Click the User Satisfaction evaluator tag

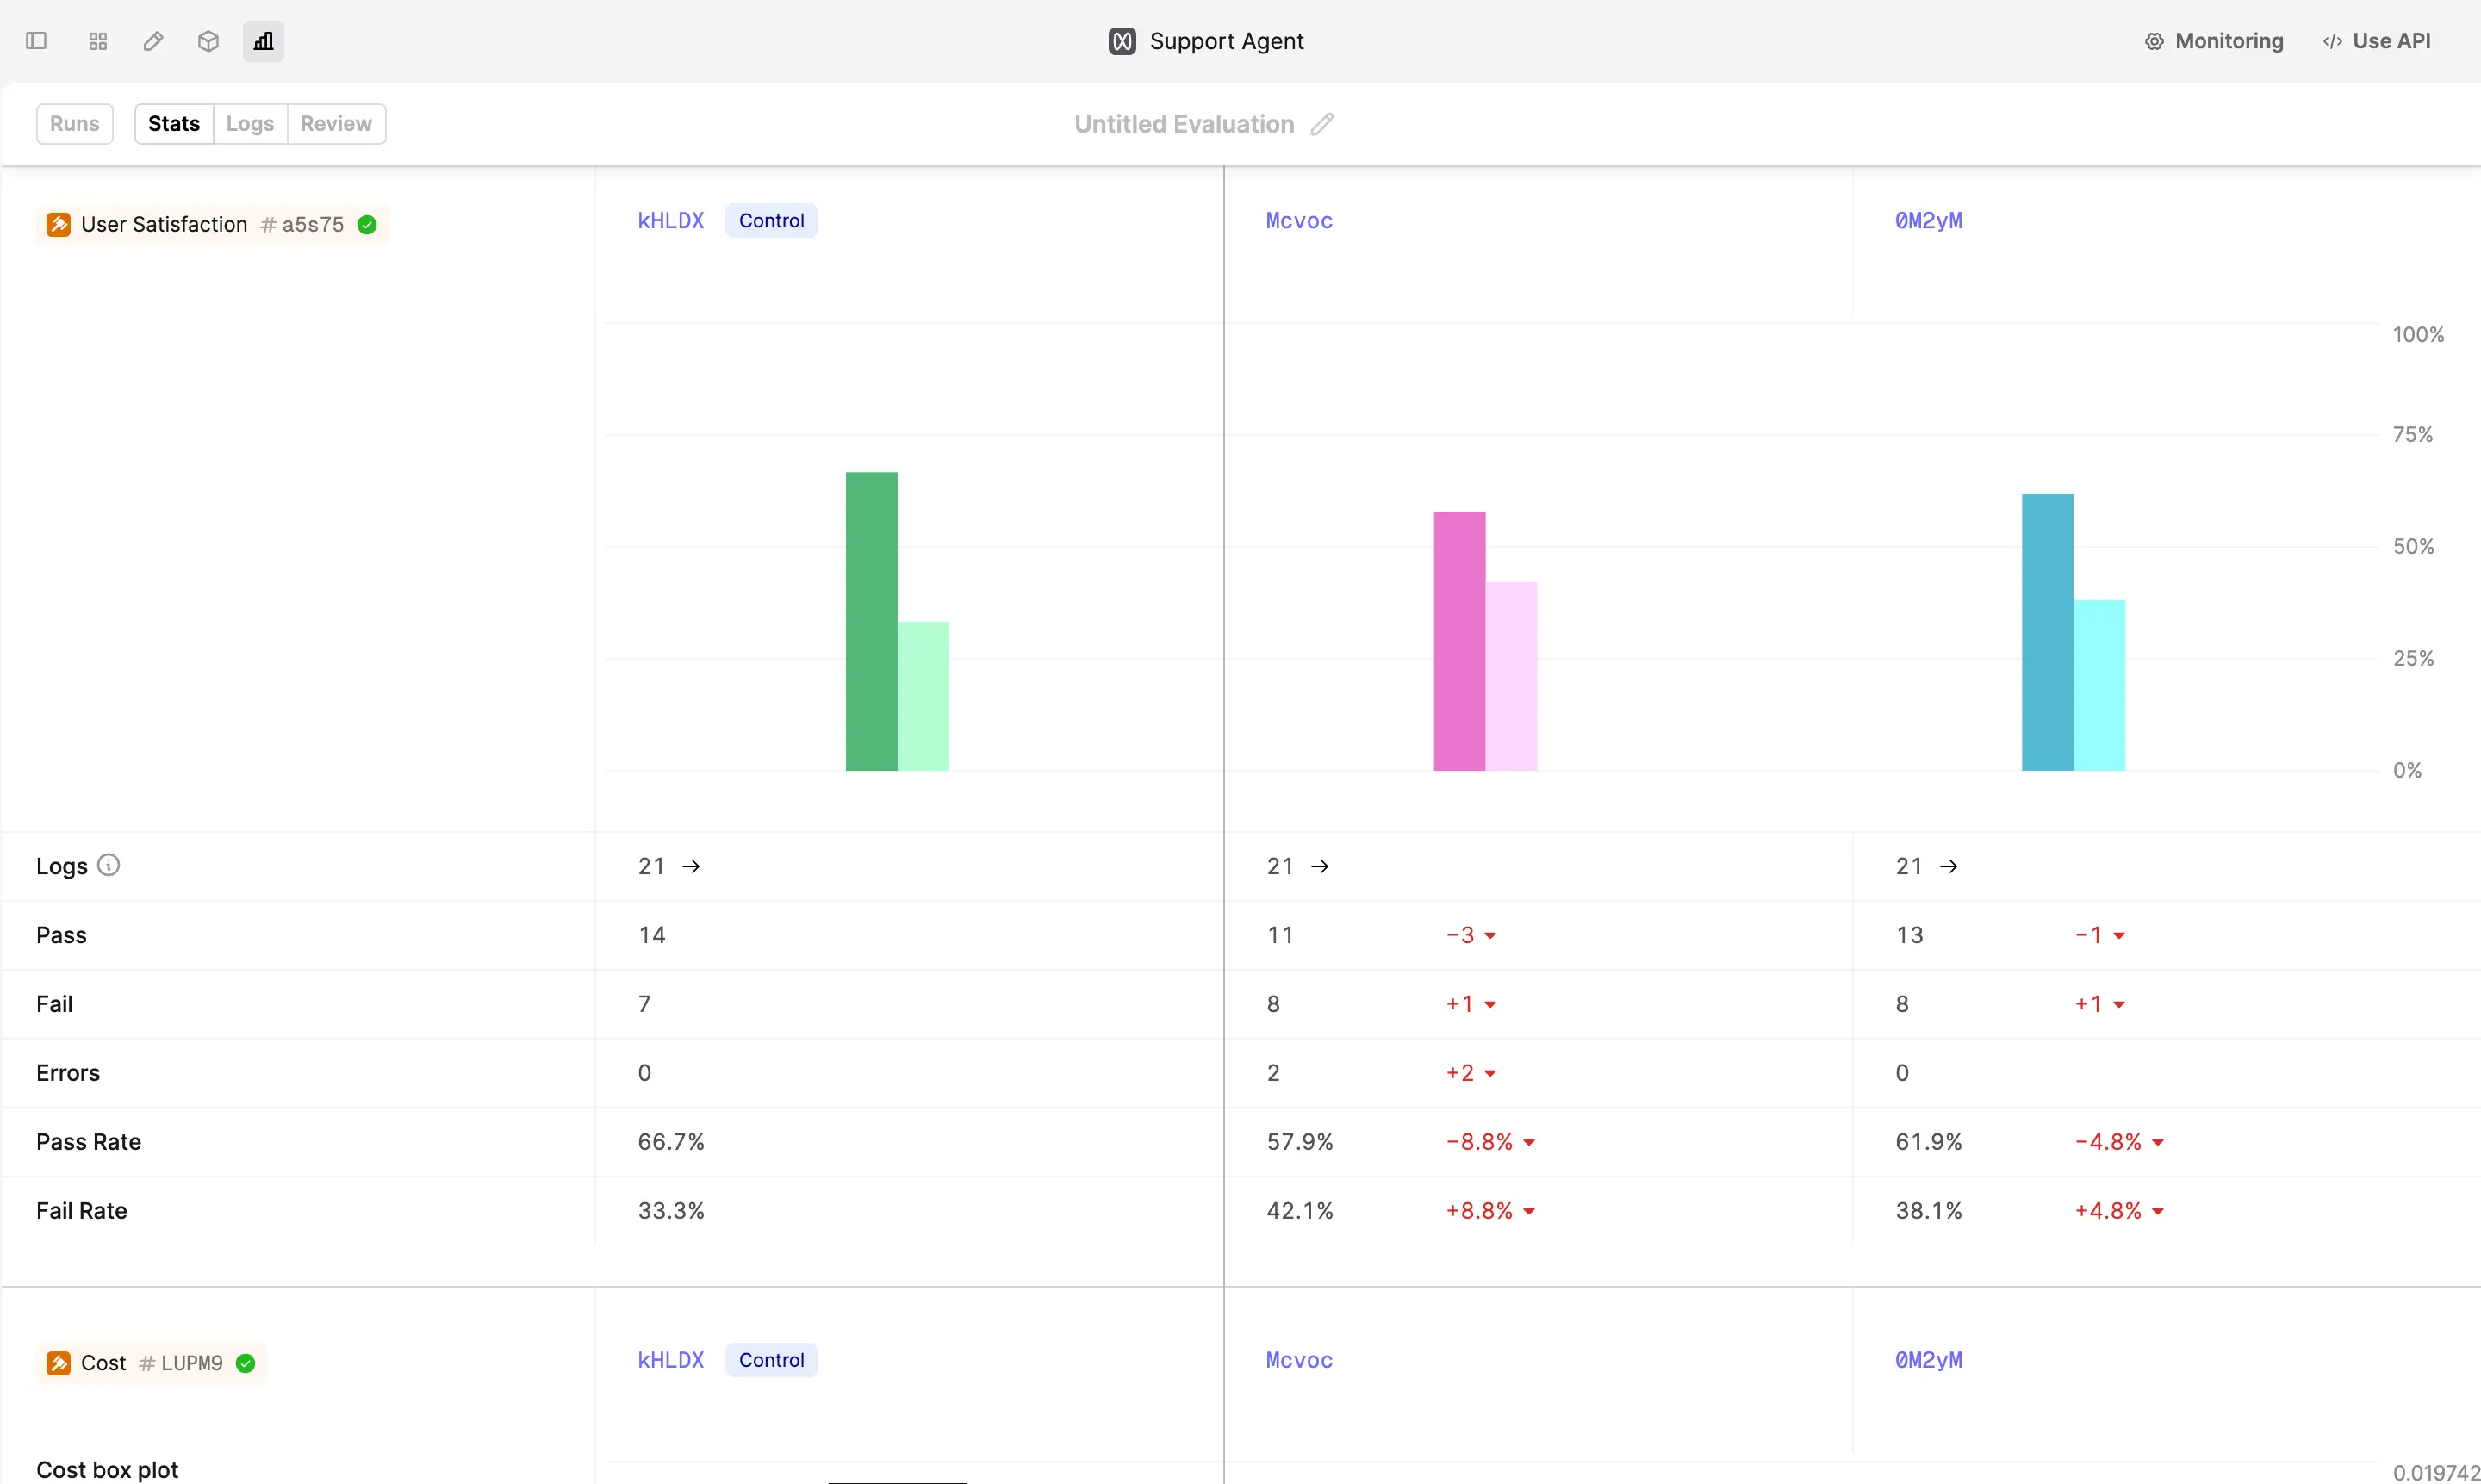point(212,225)
